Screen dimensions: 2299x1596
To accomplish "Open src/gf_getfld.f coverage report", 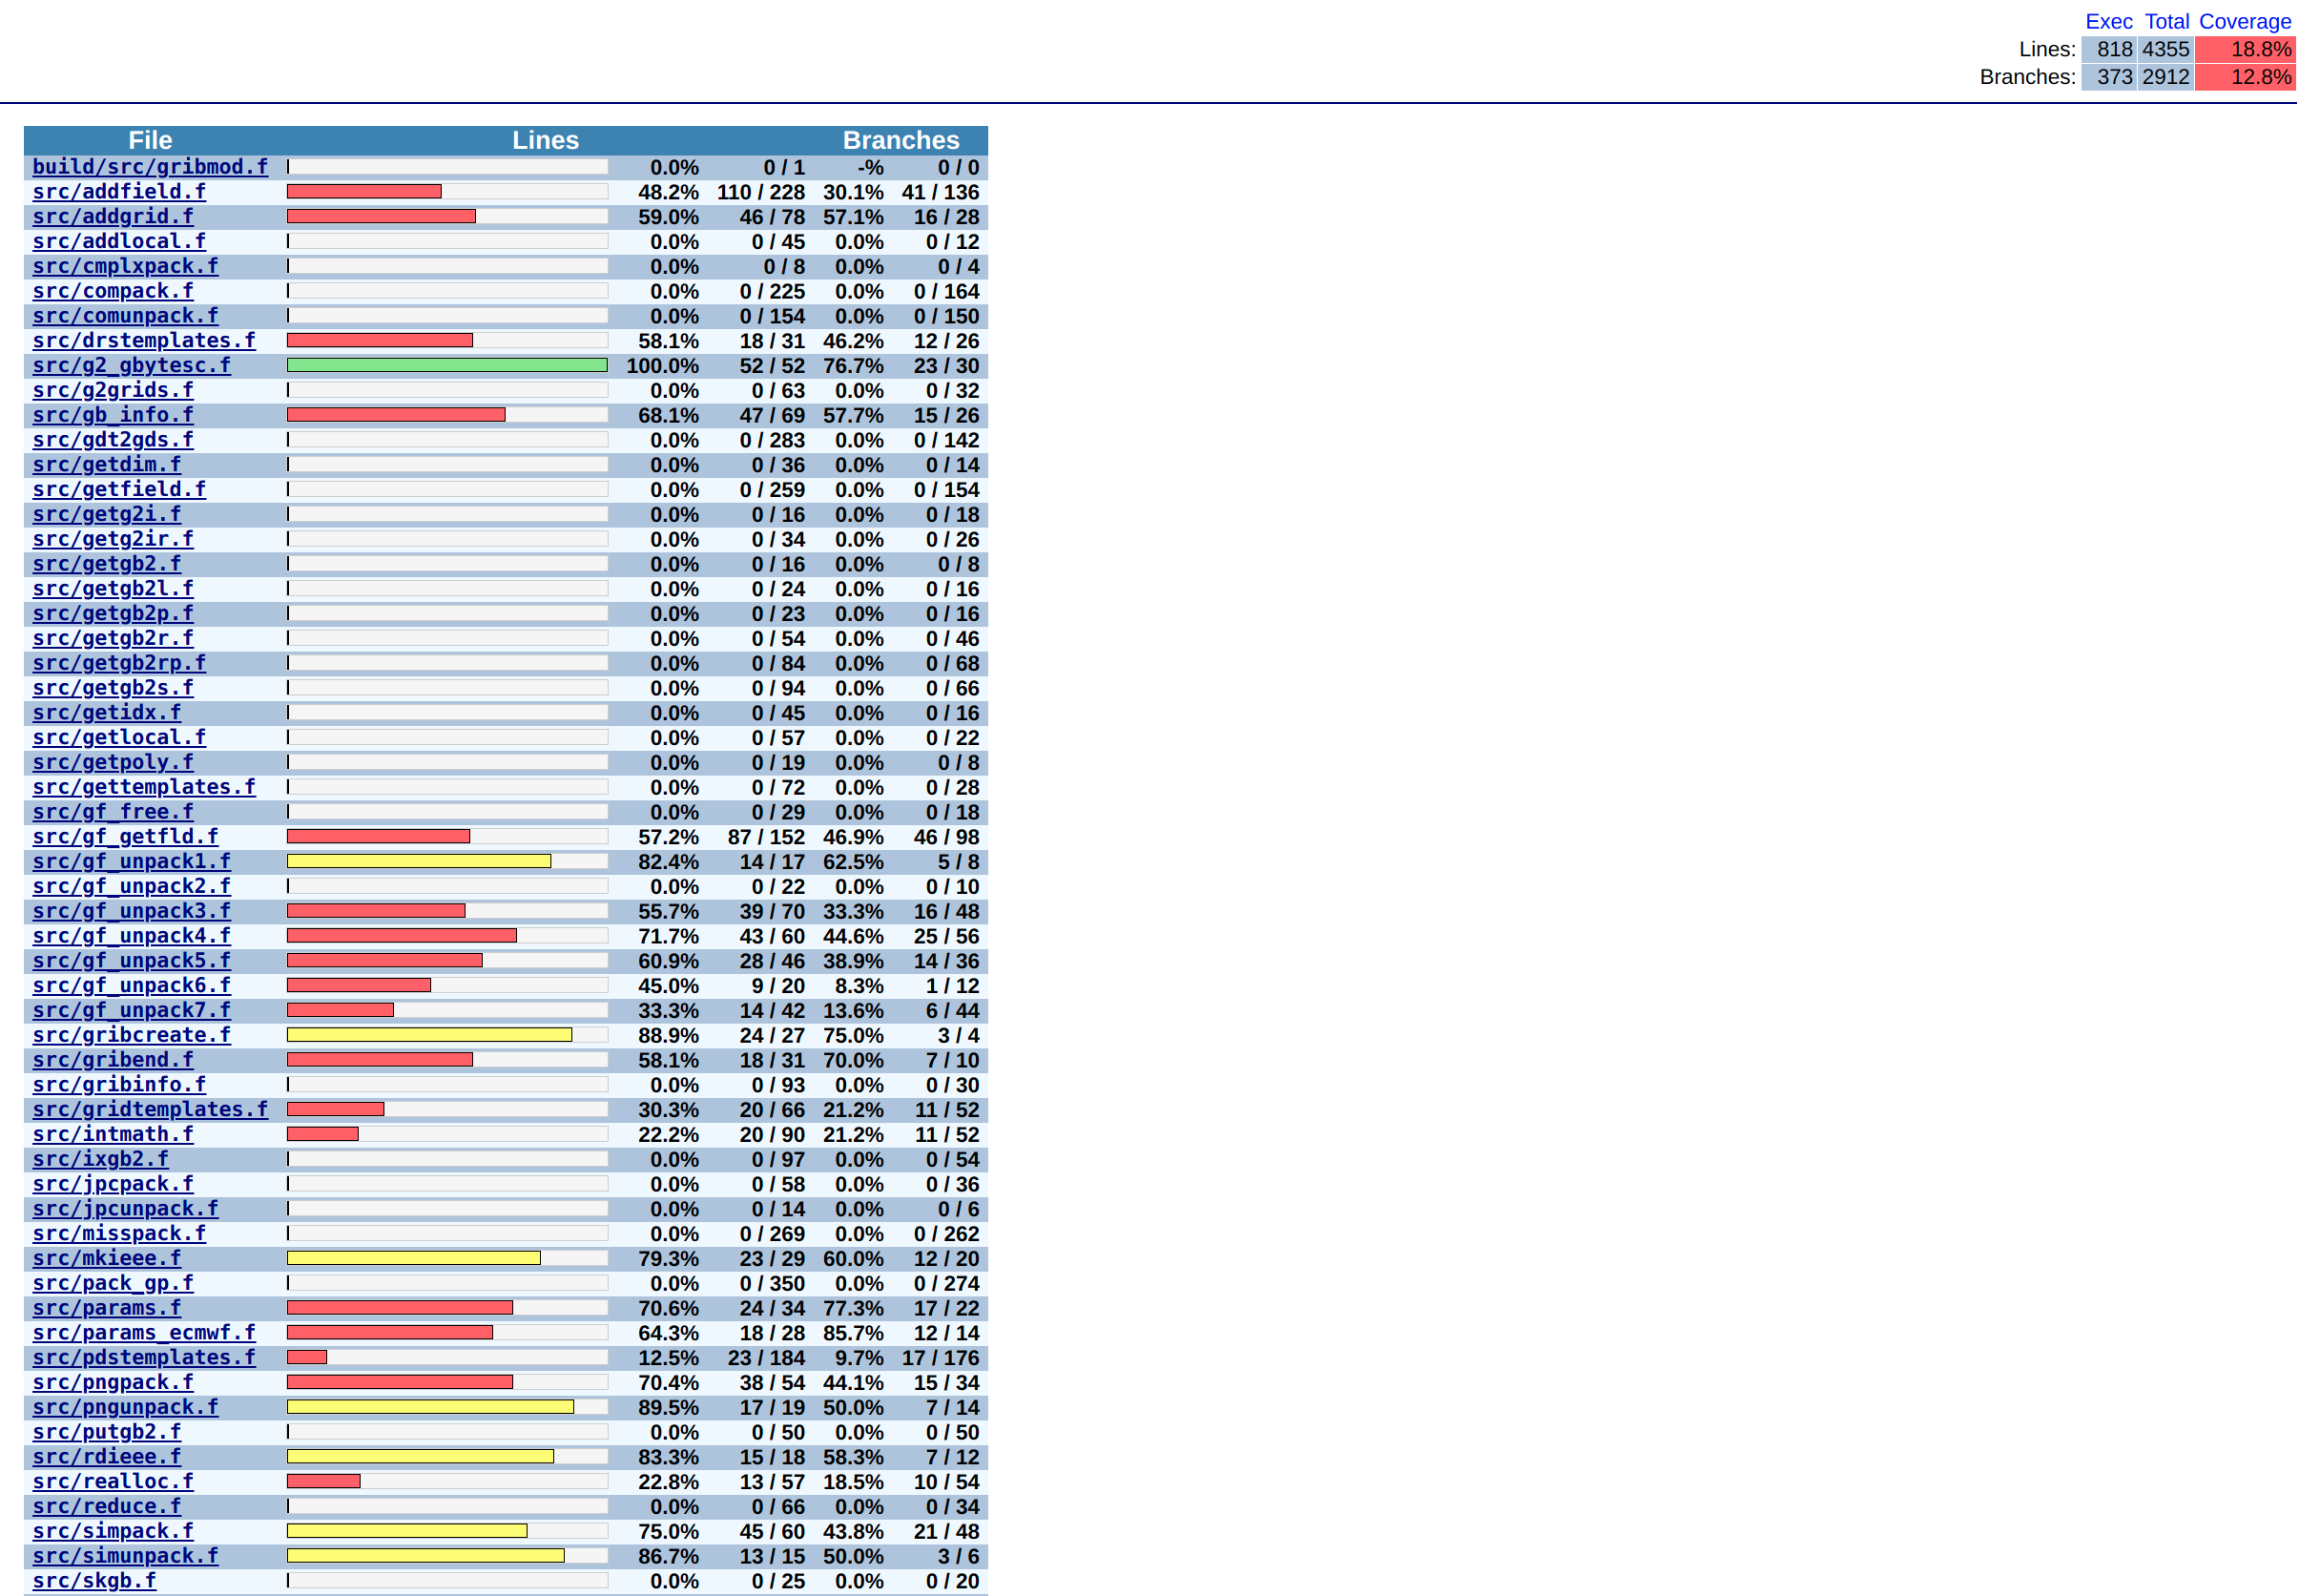I will pyautogui.click(x=125, y=837).
